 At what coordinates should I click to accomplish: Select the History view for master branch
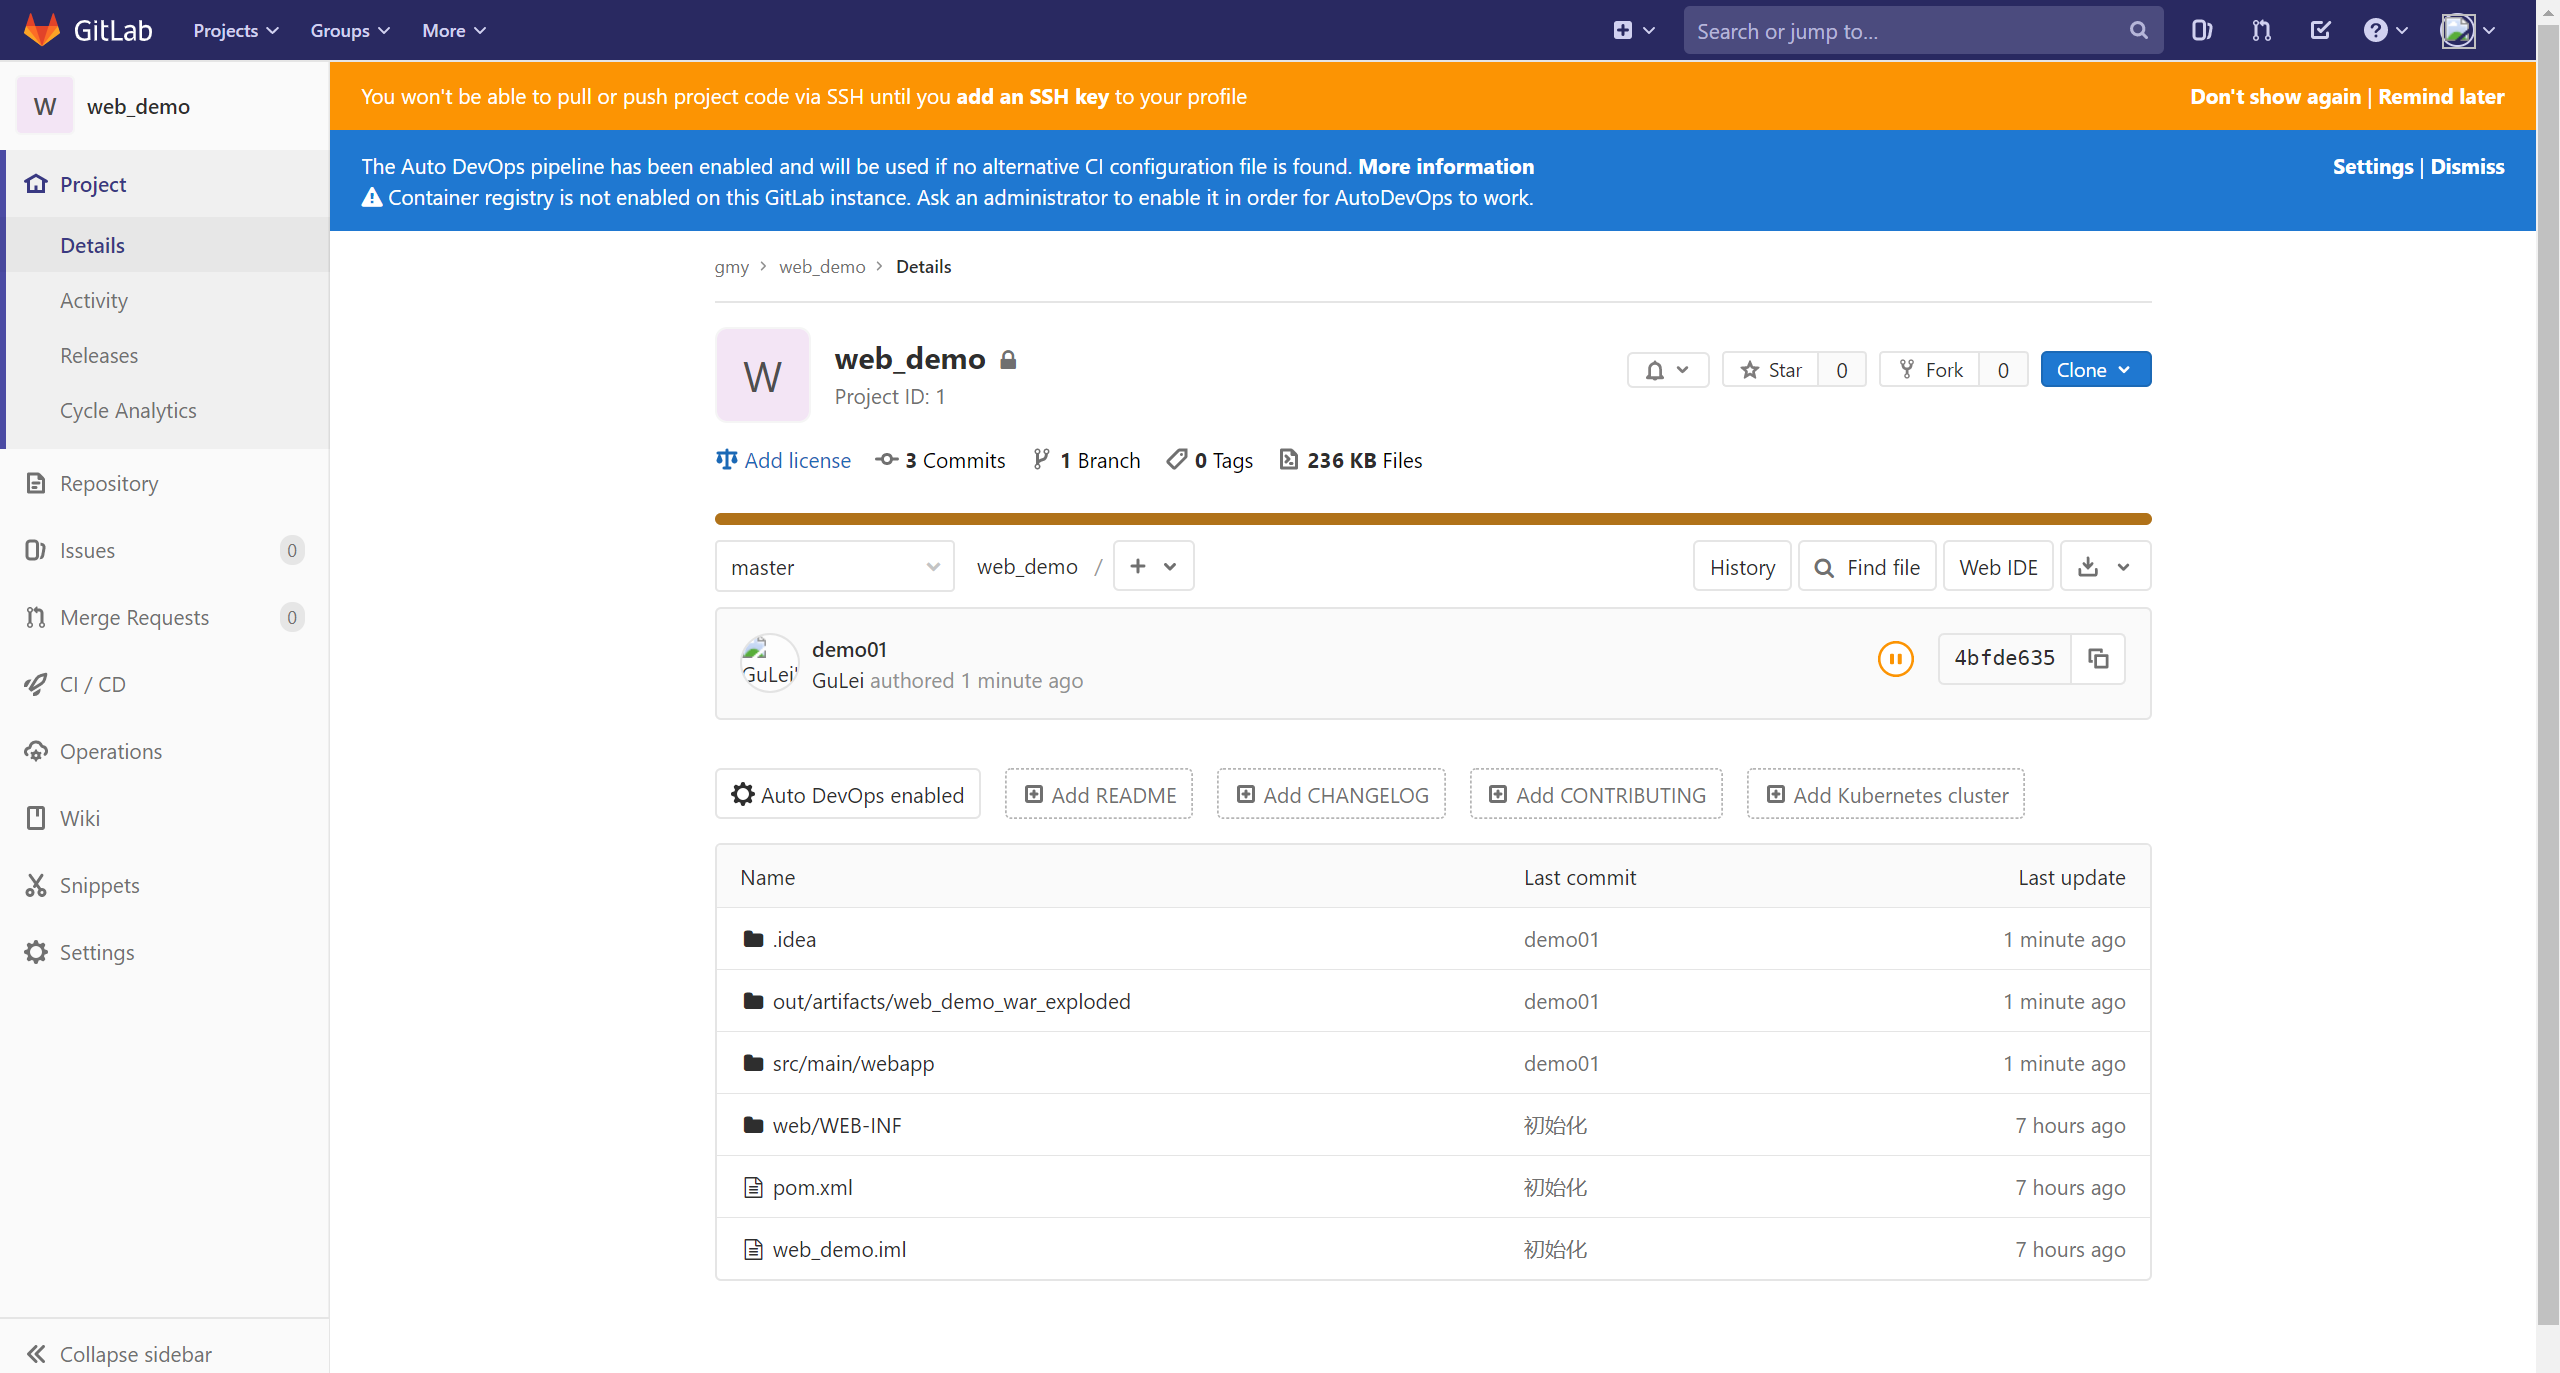point(1742,567)
